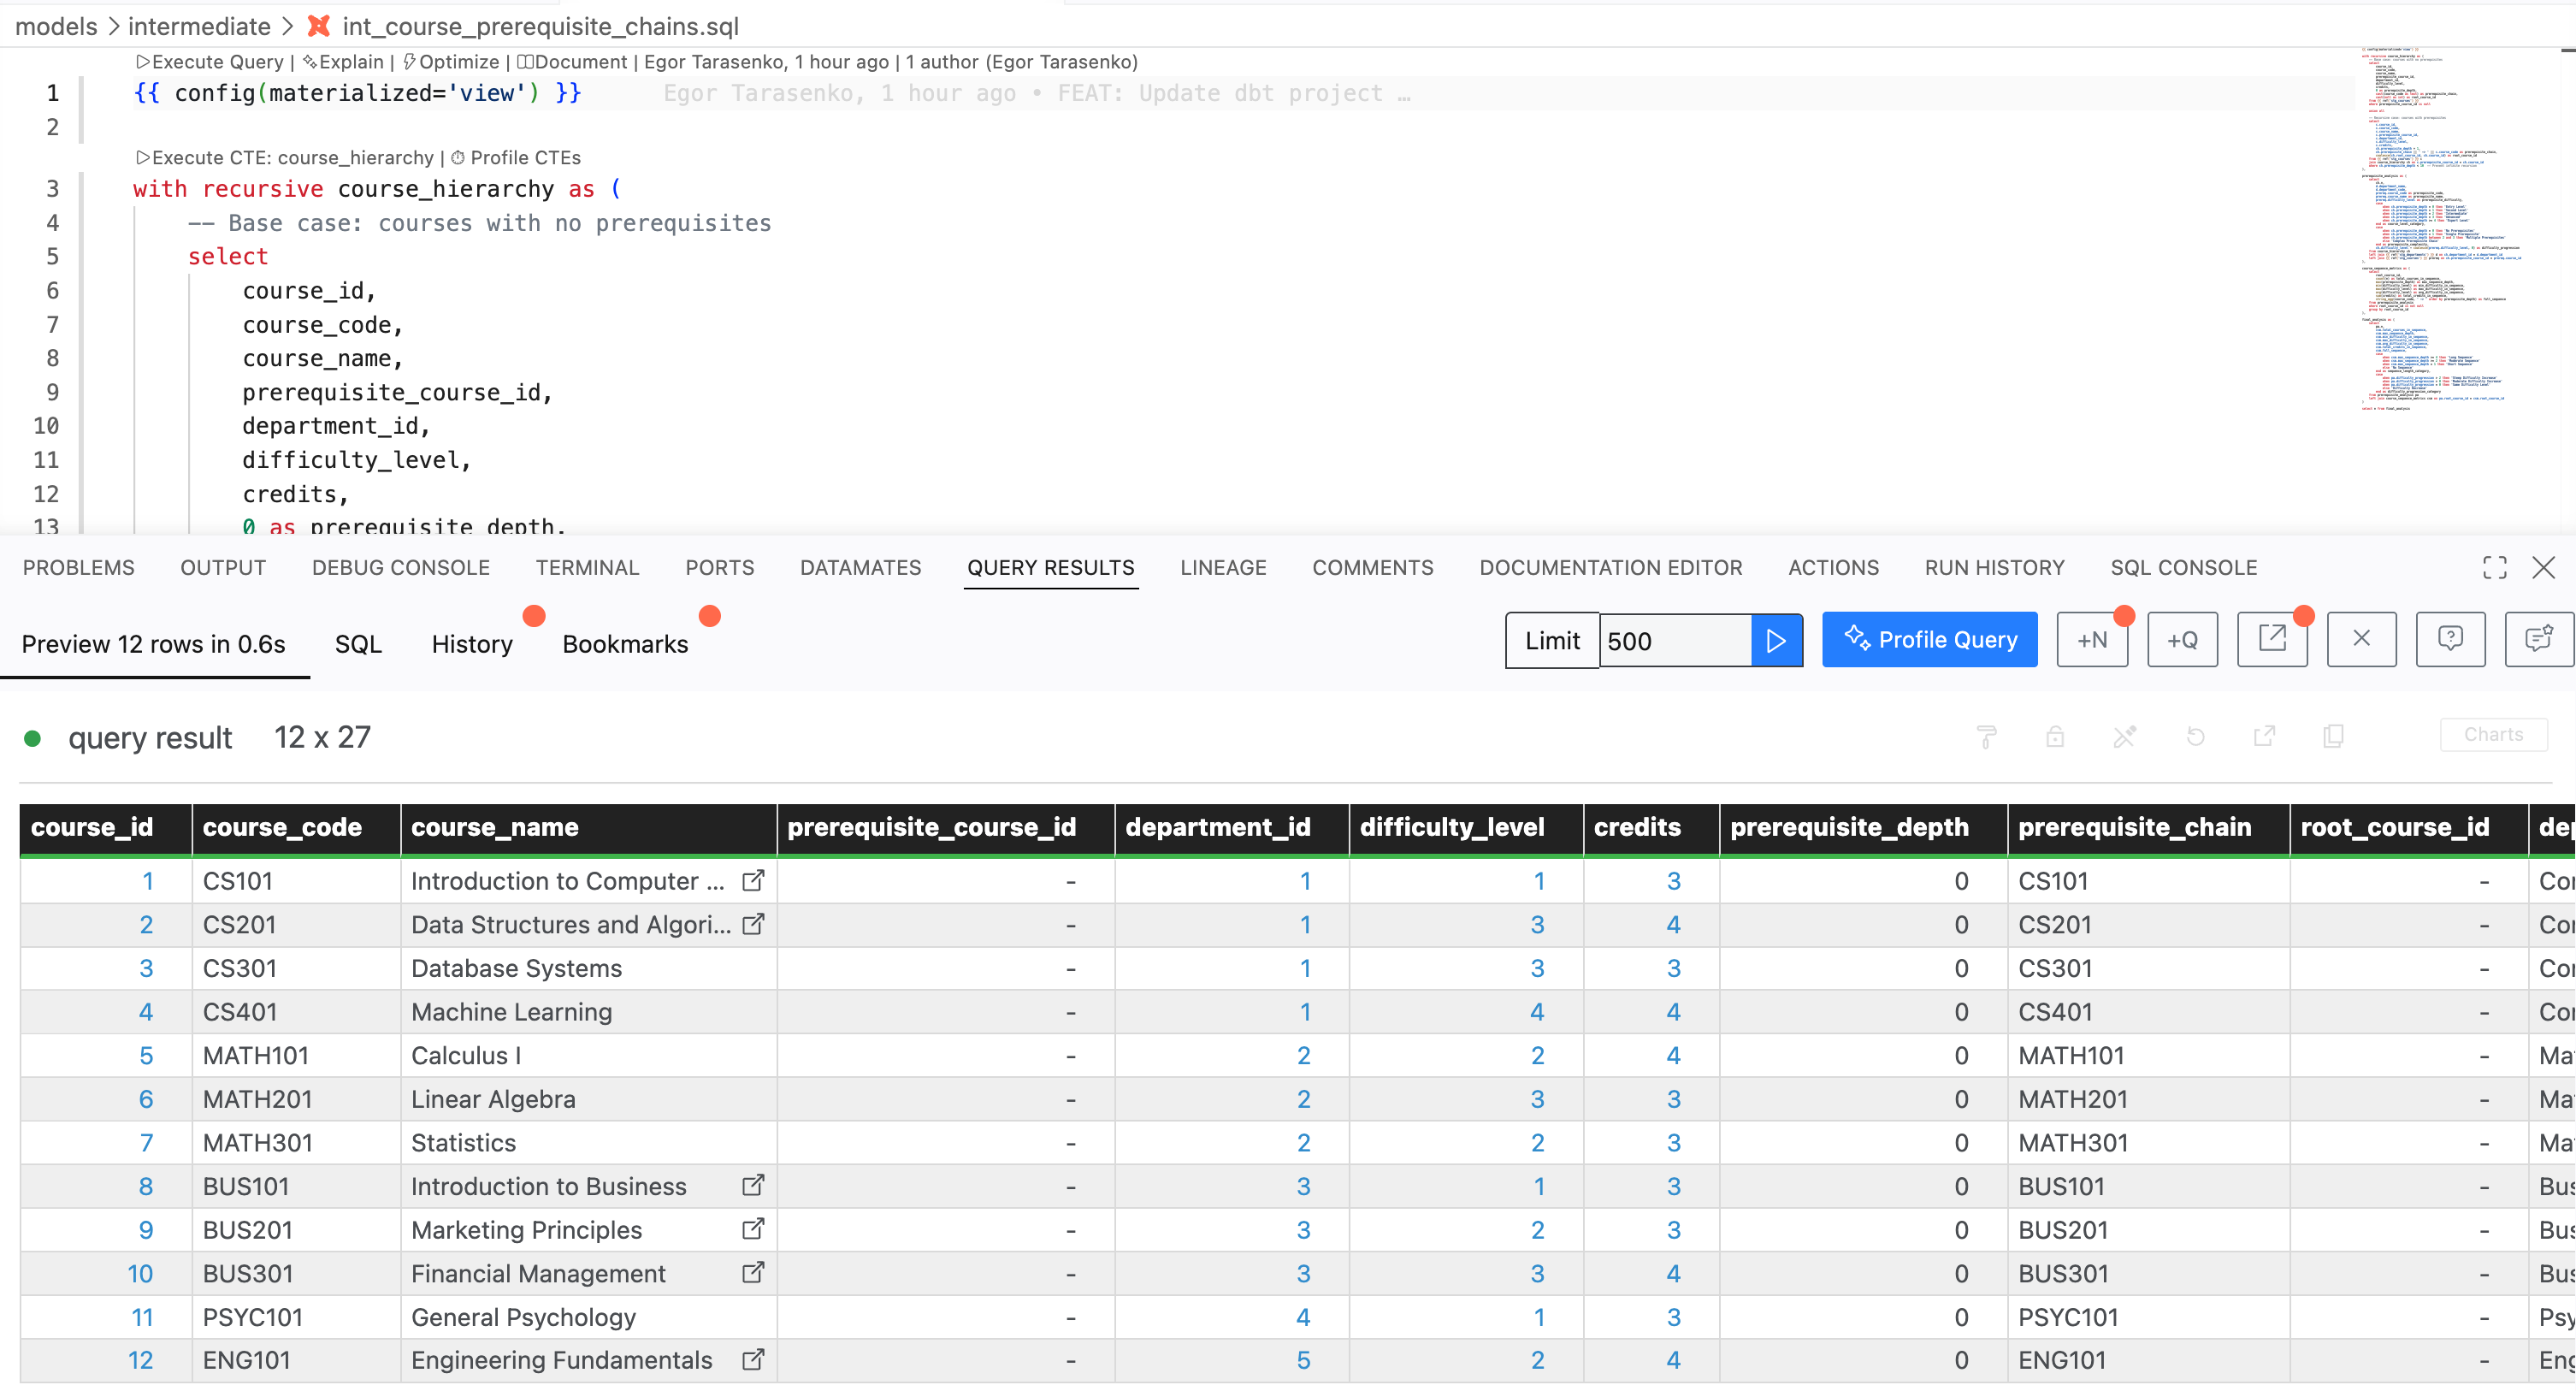
Task: Click Profile Query button
Action: point(1929,640)
